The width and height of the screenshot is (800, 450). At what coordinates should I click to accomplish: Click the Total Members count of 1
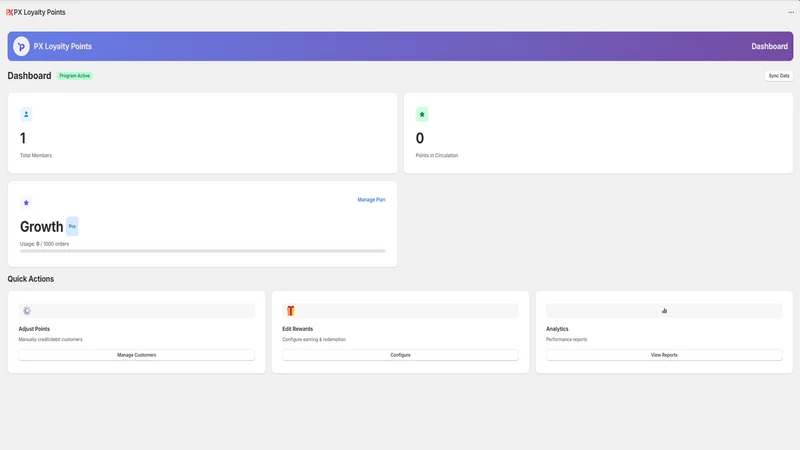(23, 138)
